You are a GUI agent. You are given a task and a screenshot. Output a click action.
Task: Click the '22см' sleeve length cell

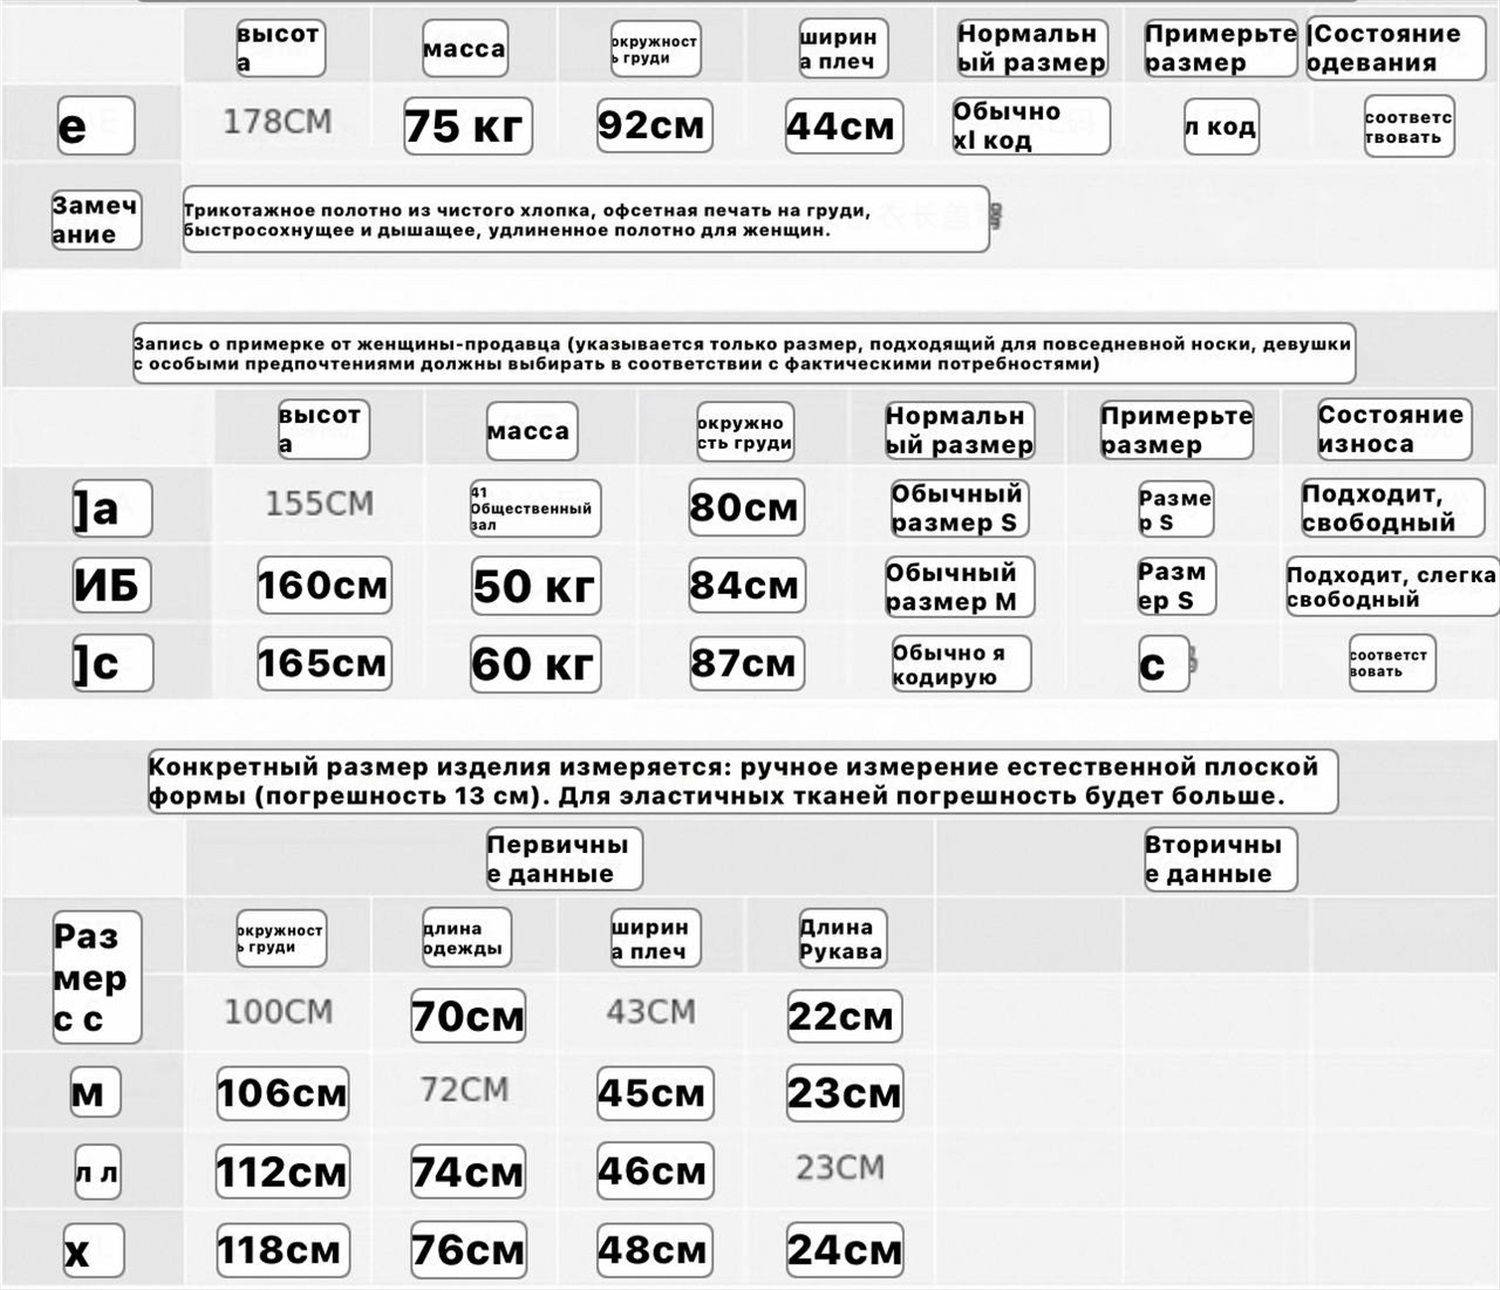point(844,1016)
